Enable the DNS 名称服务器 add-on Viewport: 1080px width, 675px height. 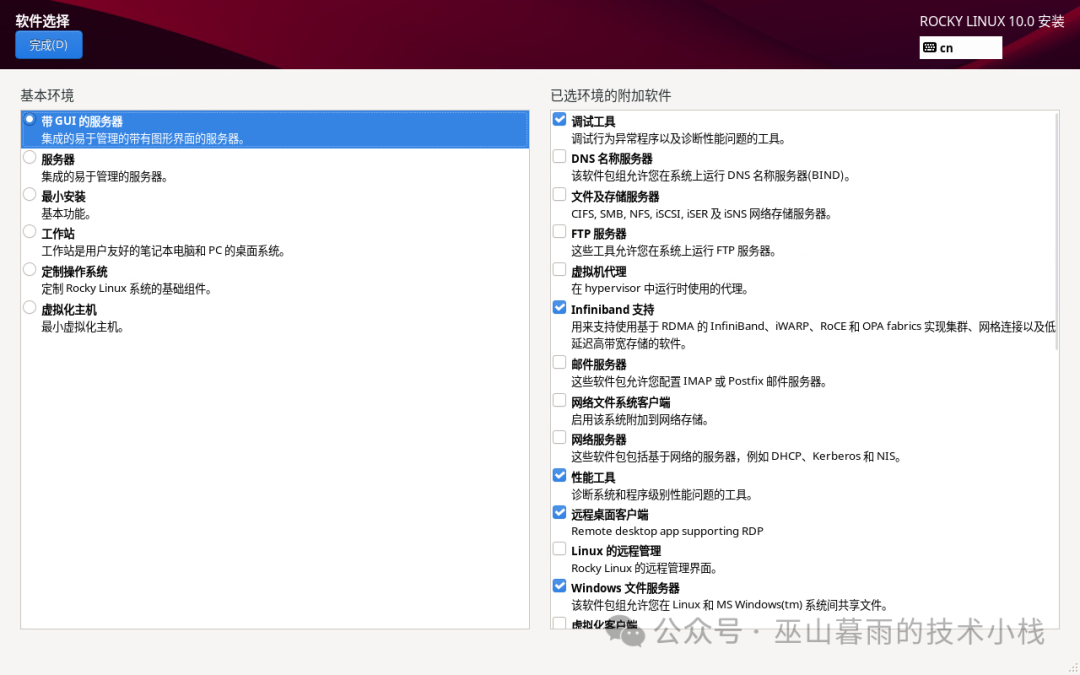tap(559, 156)
